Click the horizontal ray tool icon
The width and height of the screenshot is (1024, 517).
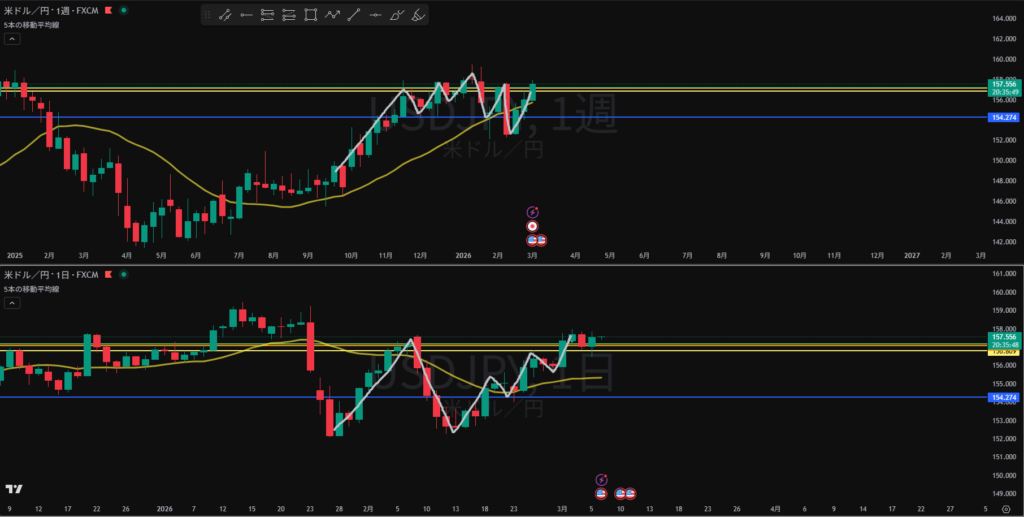tap(246, 15)
